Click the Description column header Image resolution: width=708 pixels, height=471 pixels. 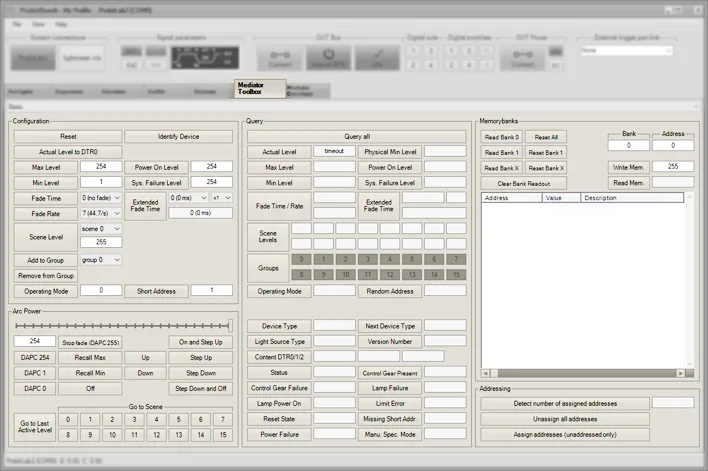click(632, 198)
